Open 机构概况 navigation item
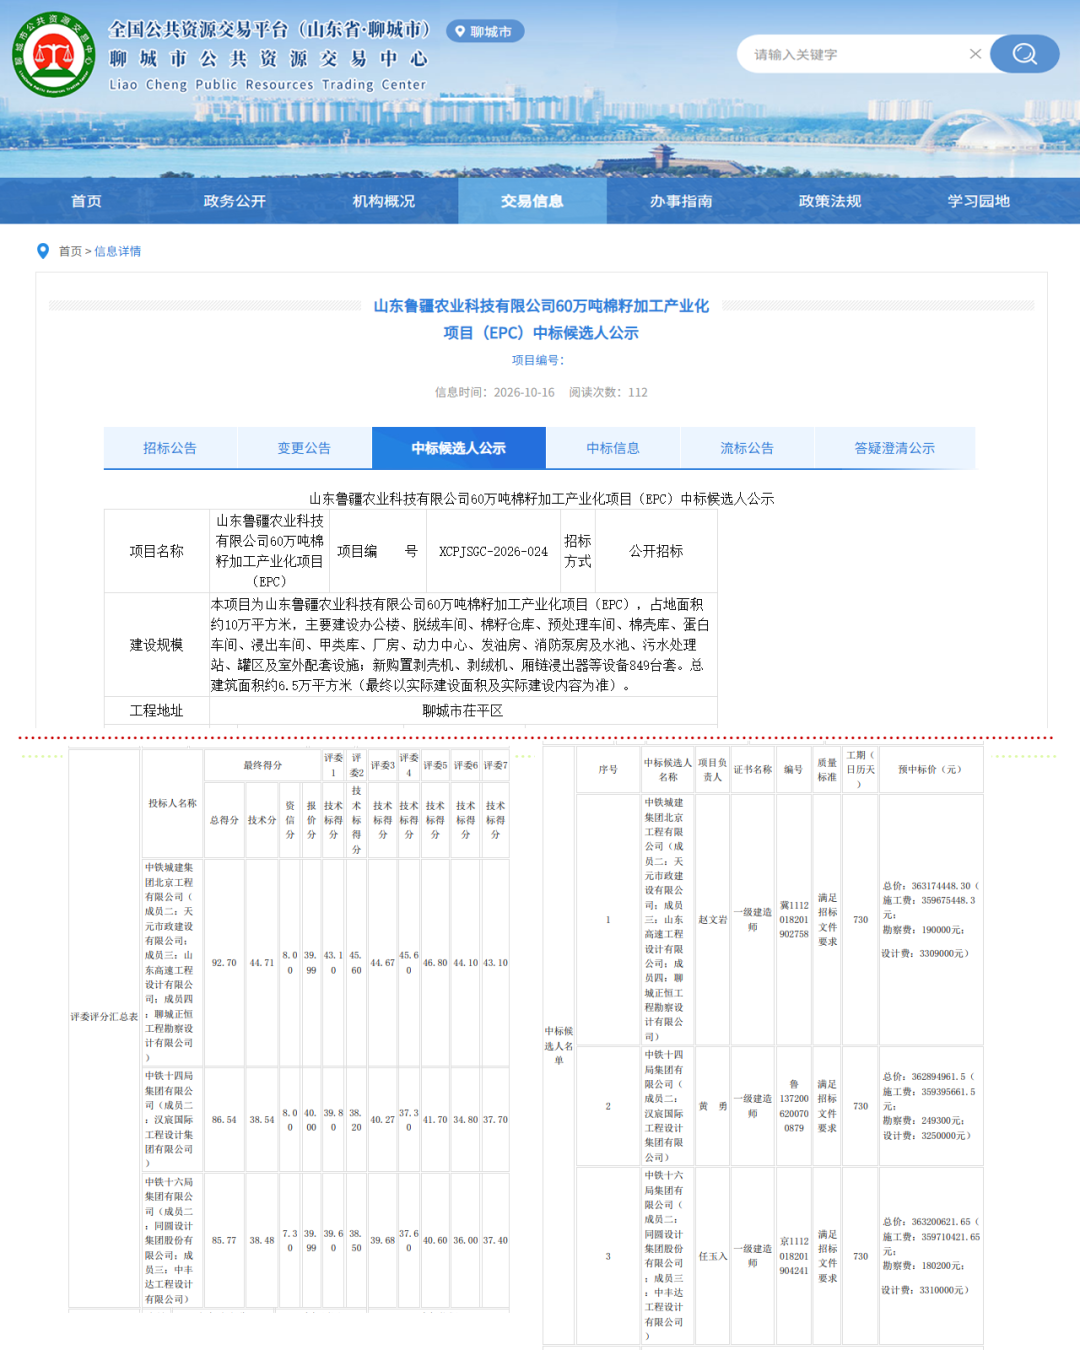The height and width of the screenshot is (1350, 1080). coord(384,201)
